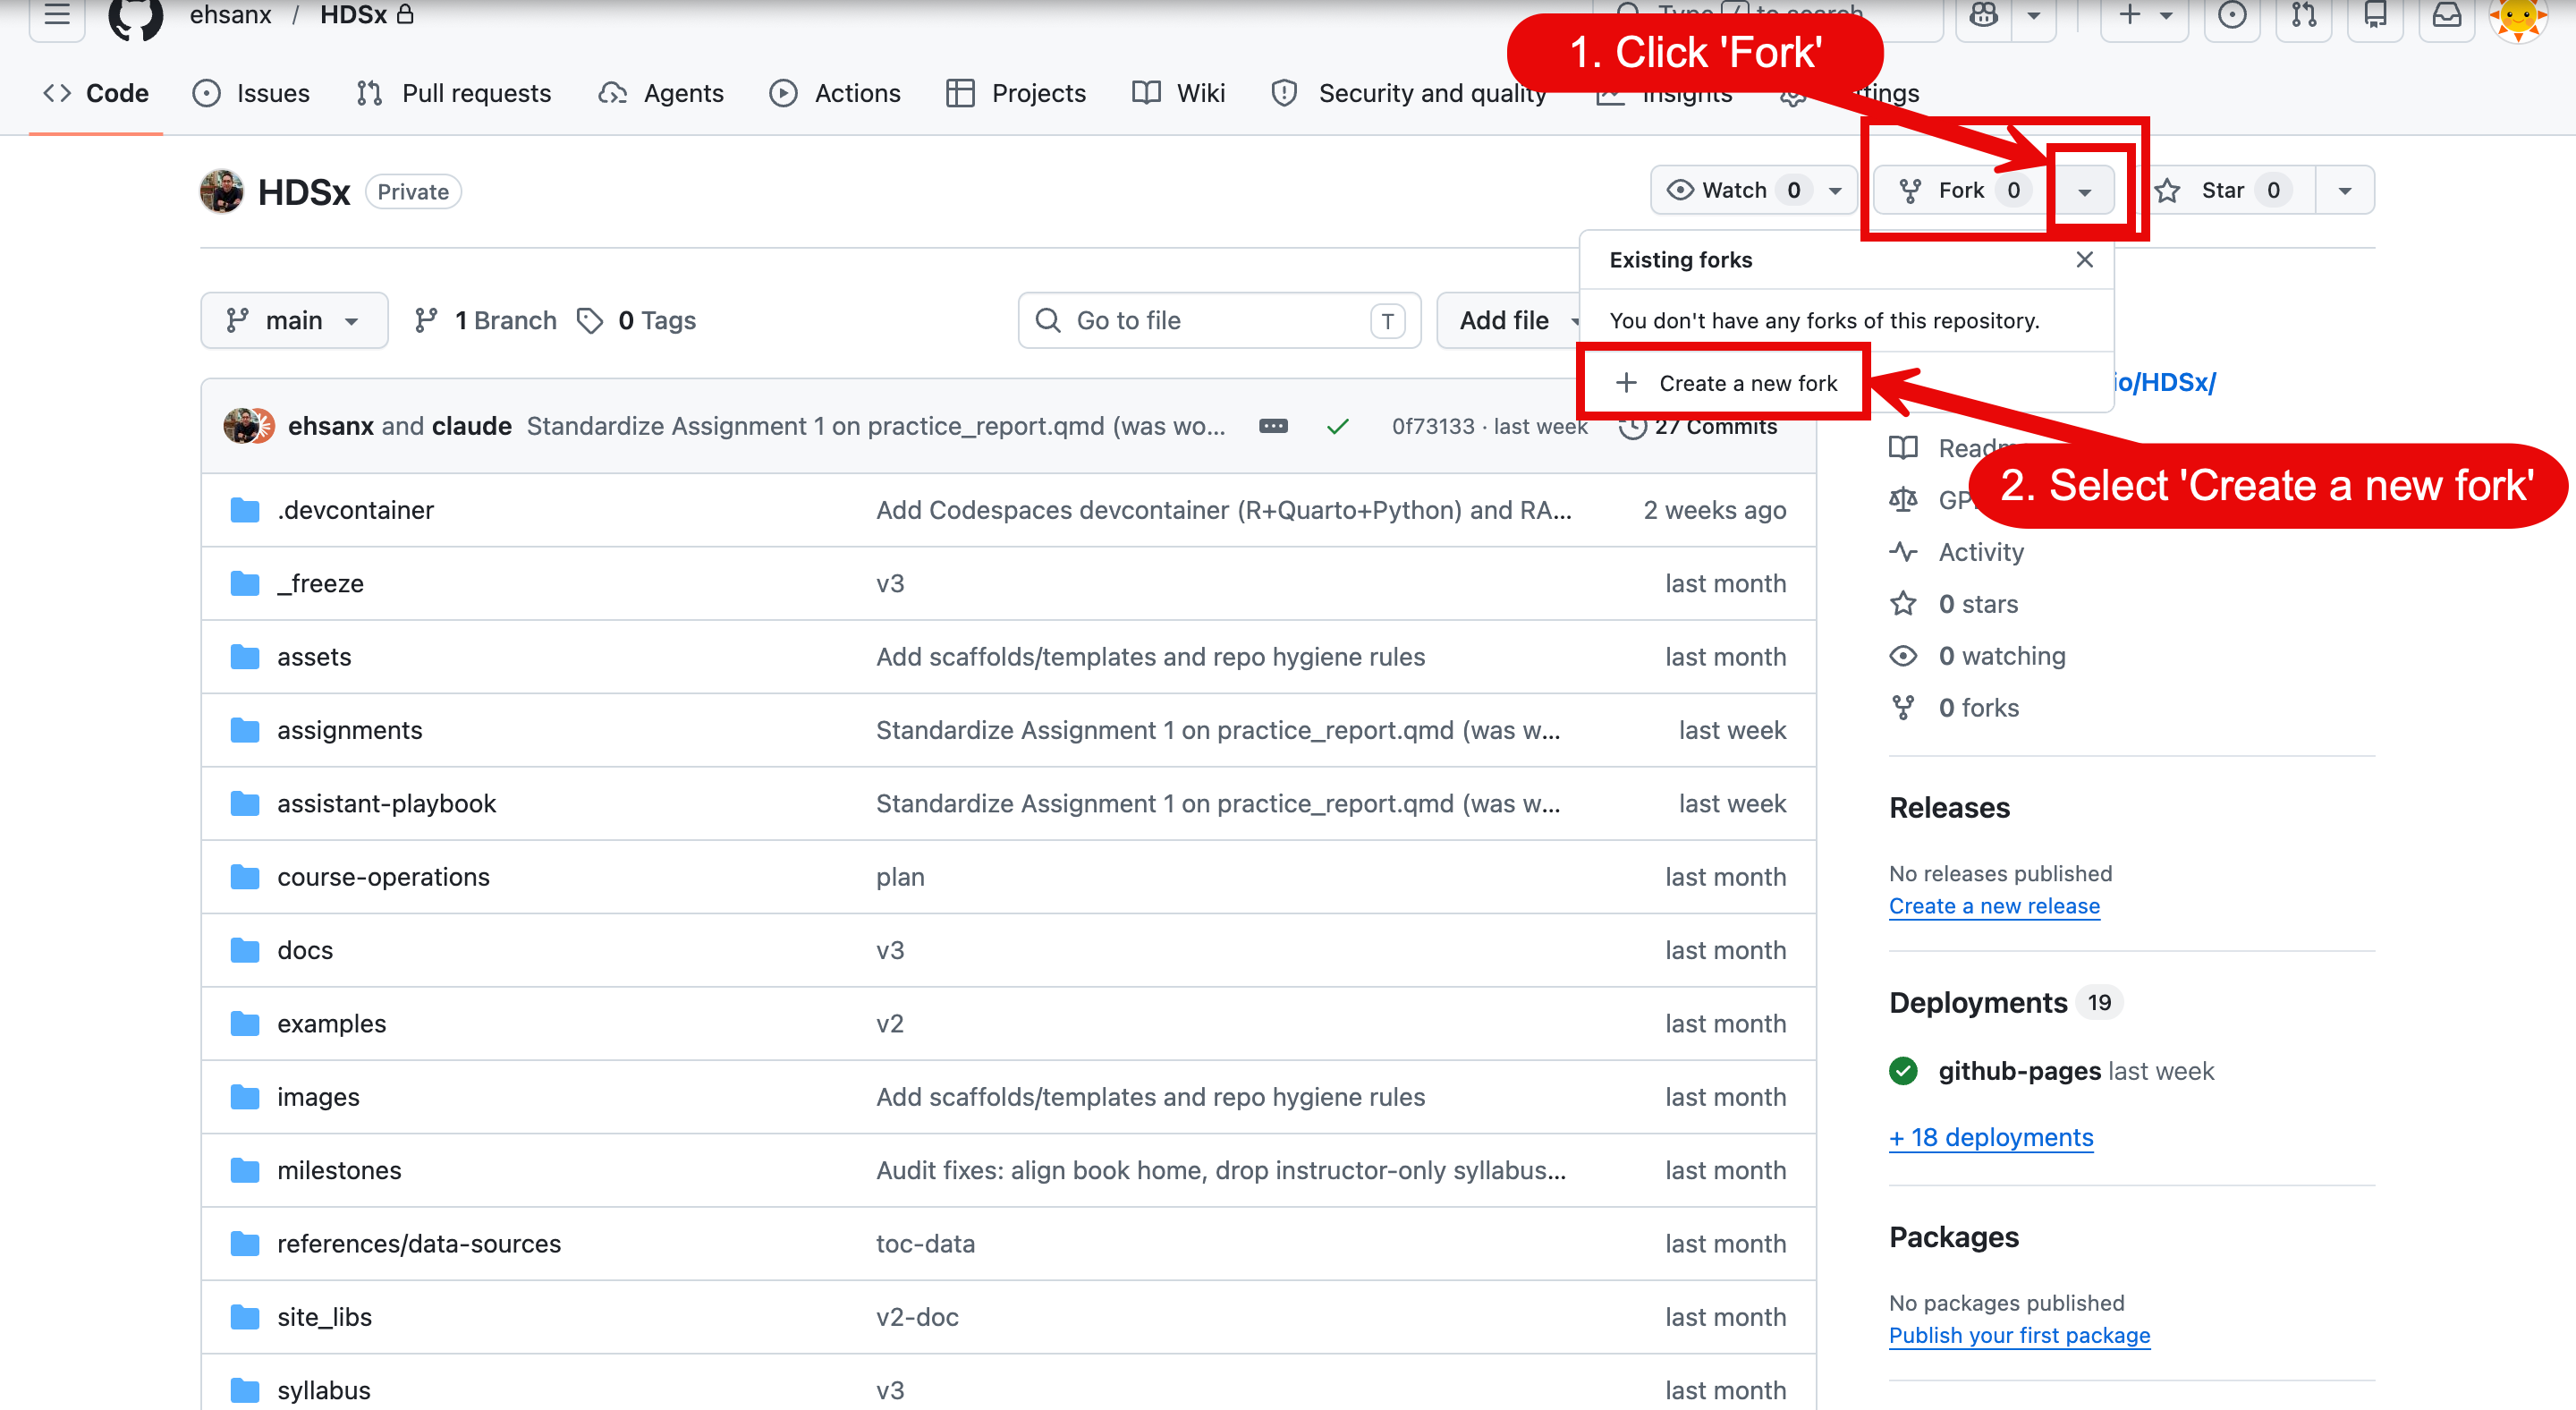Close the Existing forks popup
This screenshot has width=2576, height=1410.
(x=2084, y=260)
